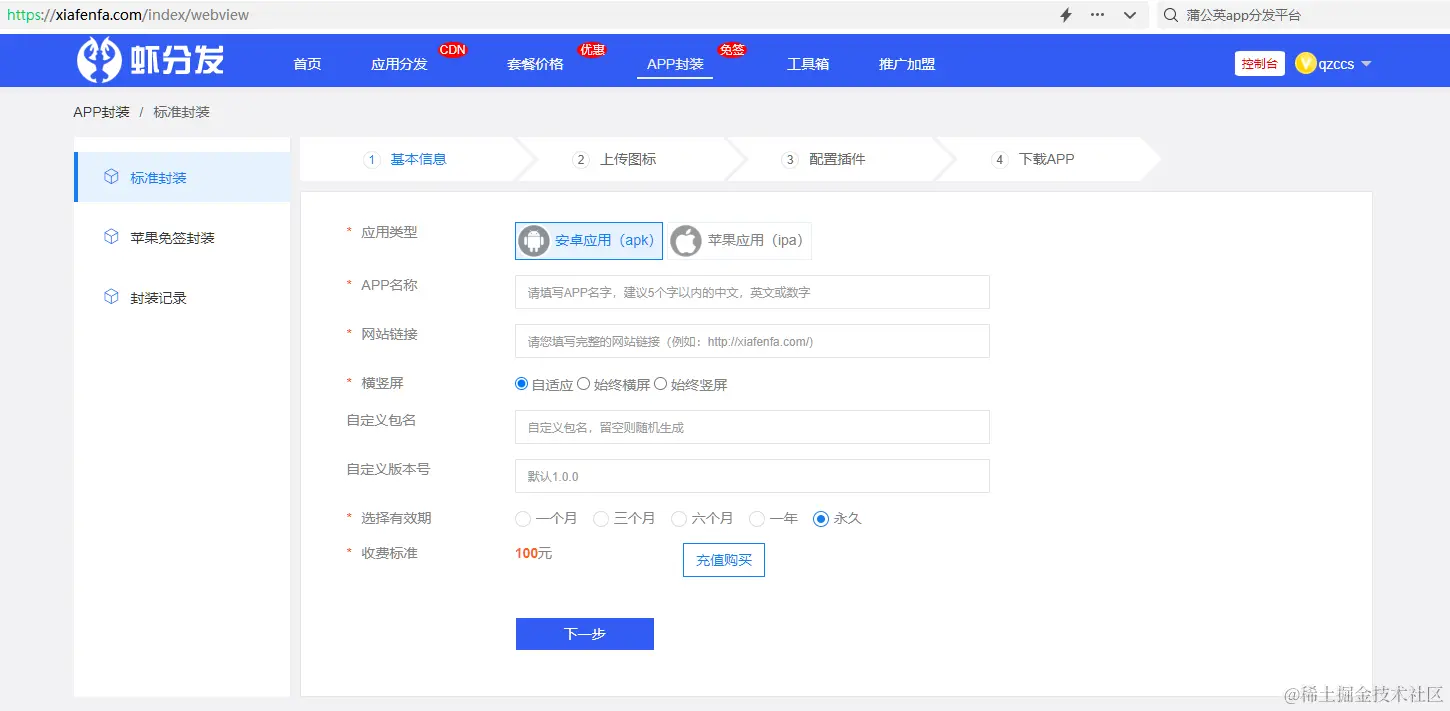The height and width of the screenshot is (711, 1450).
Task: Click the yellow user avatar icon
Action: click(1305, 63)
